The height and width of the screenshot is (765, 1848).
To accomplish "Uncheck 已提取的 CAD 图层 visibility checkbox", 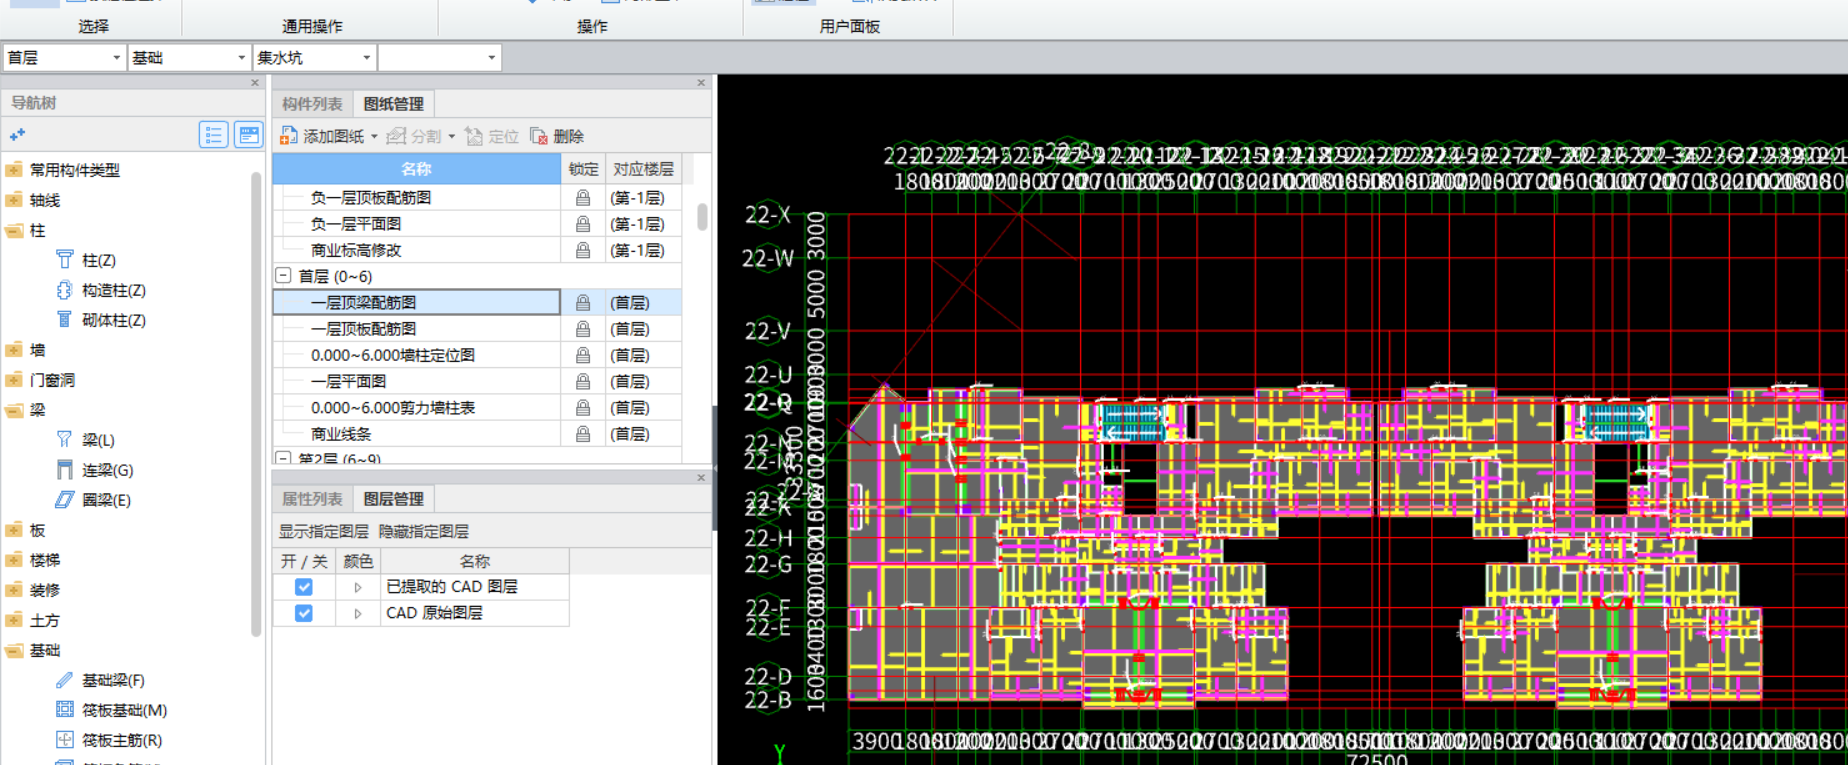I will click(304, 587).
